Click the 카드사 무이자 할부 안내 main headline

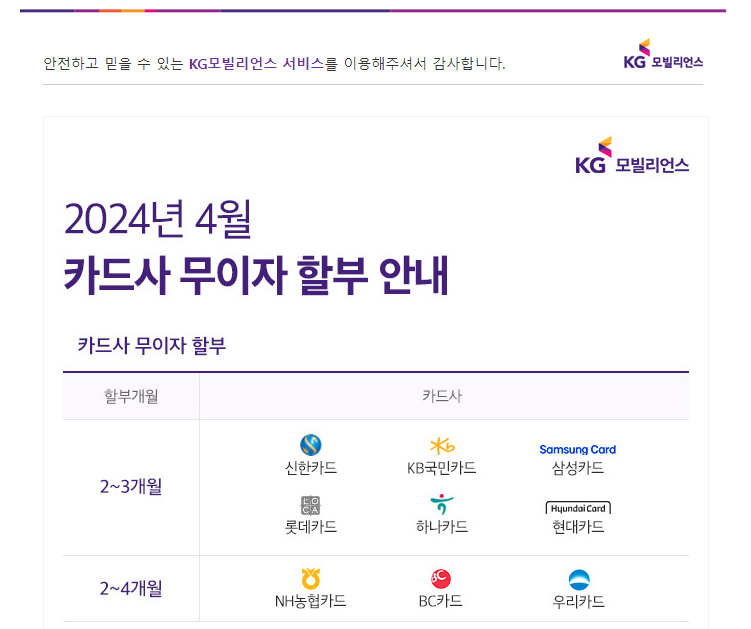[256, 274]
